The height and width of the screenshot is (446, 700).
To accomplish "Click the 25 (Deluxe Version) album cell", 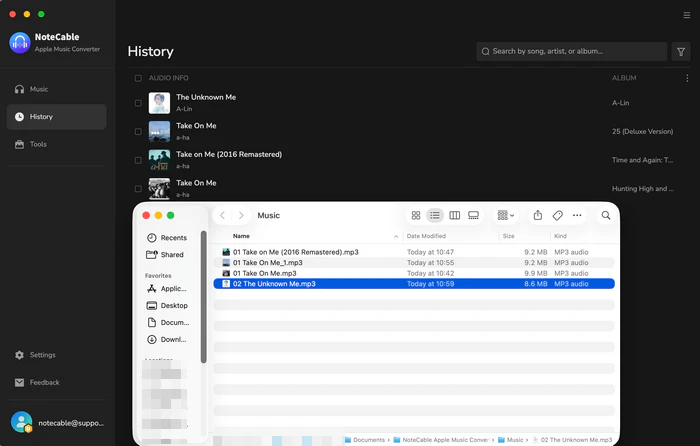I will pyautogui.click(x=642, y=132).
